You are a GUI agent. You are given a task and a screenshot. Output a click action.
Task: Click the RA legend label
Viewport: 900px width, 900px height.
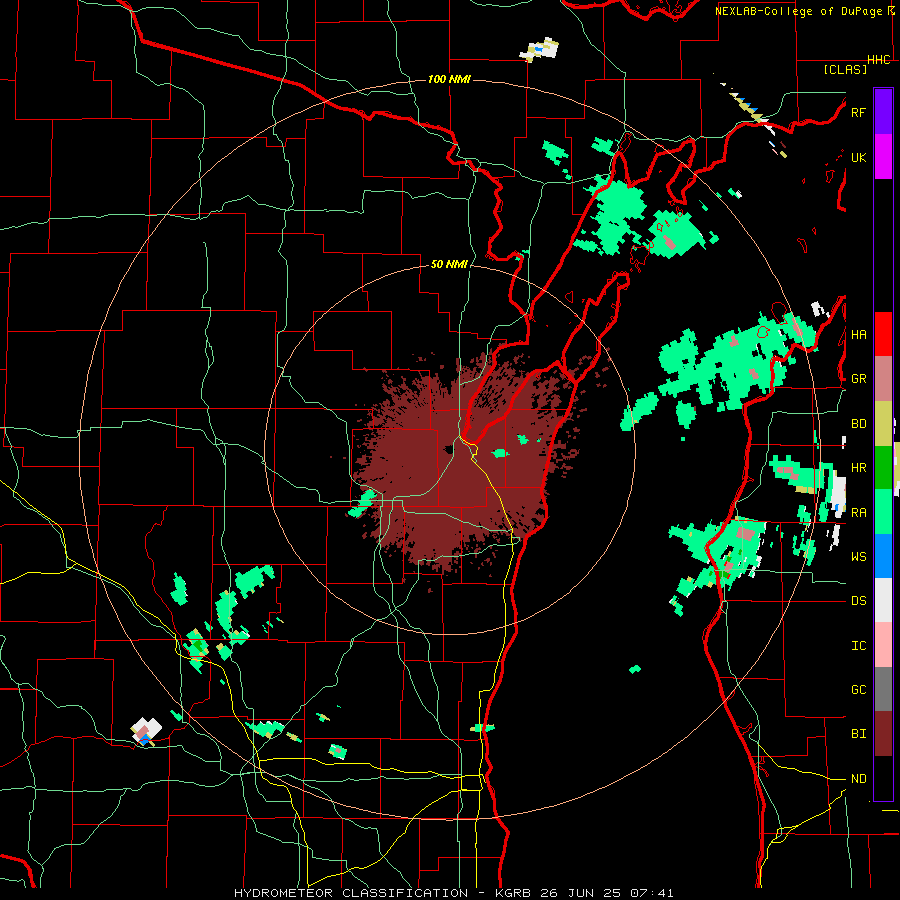[859, 513]
